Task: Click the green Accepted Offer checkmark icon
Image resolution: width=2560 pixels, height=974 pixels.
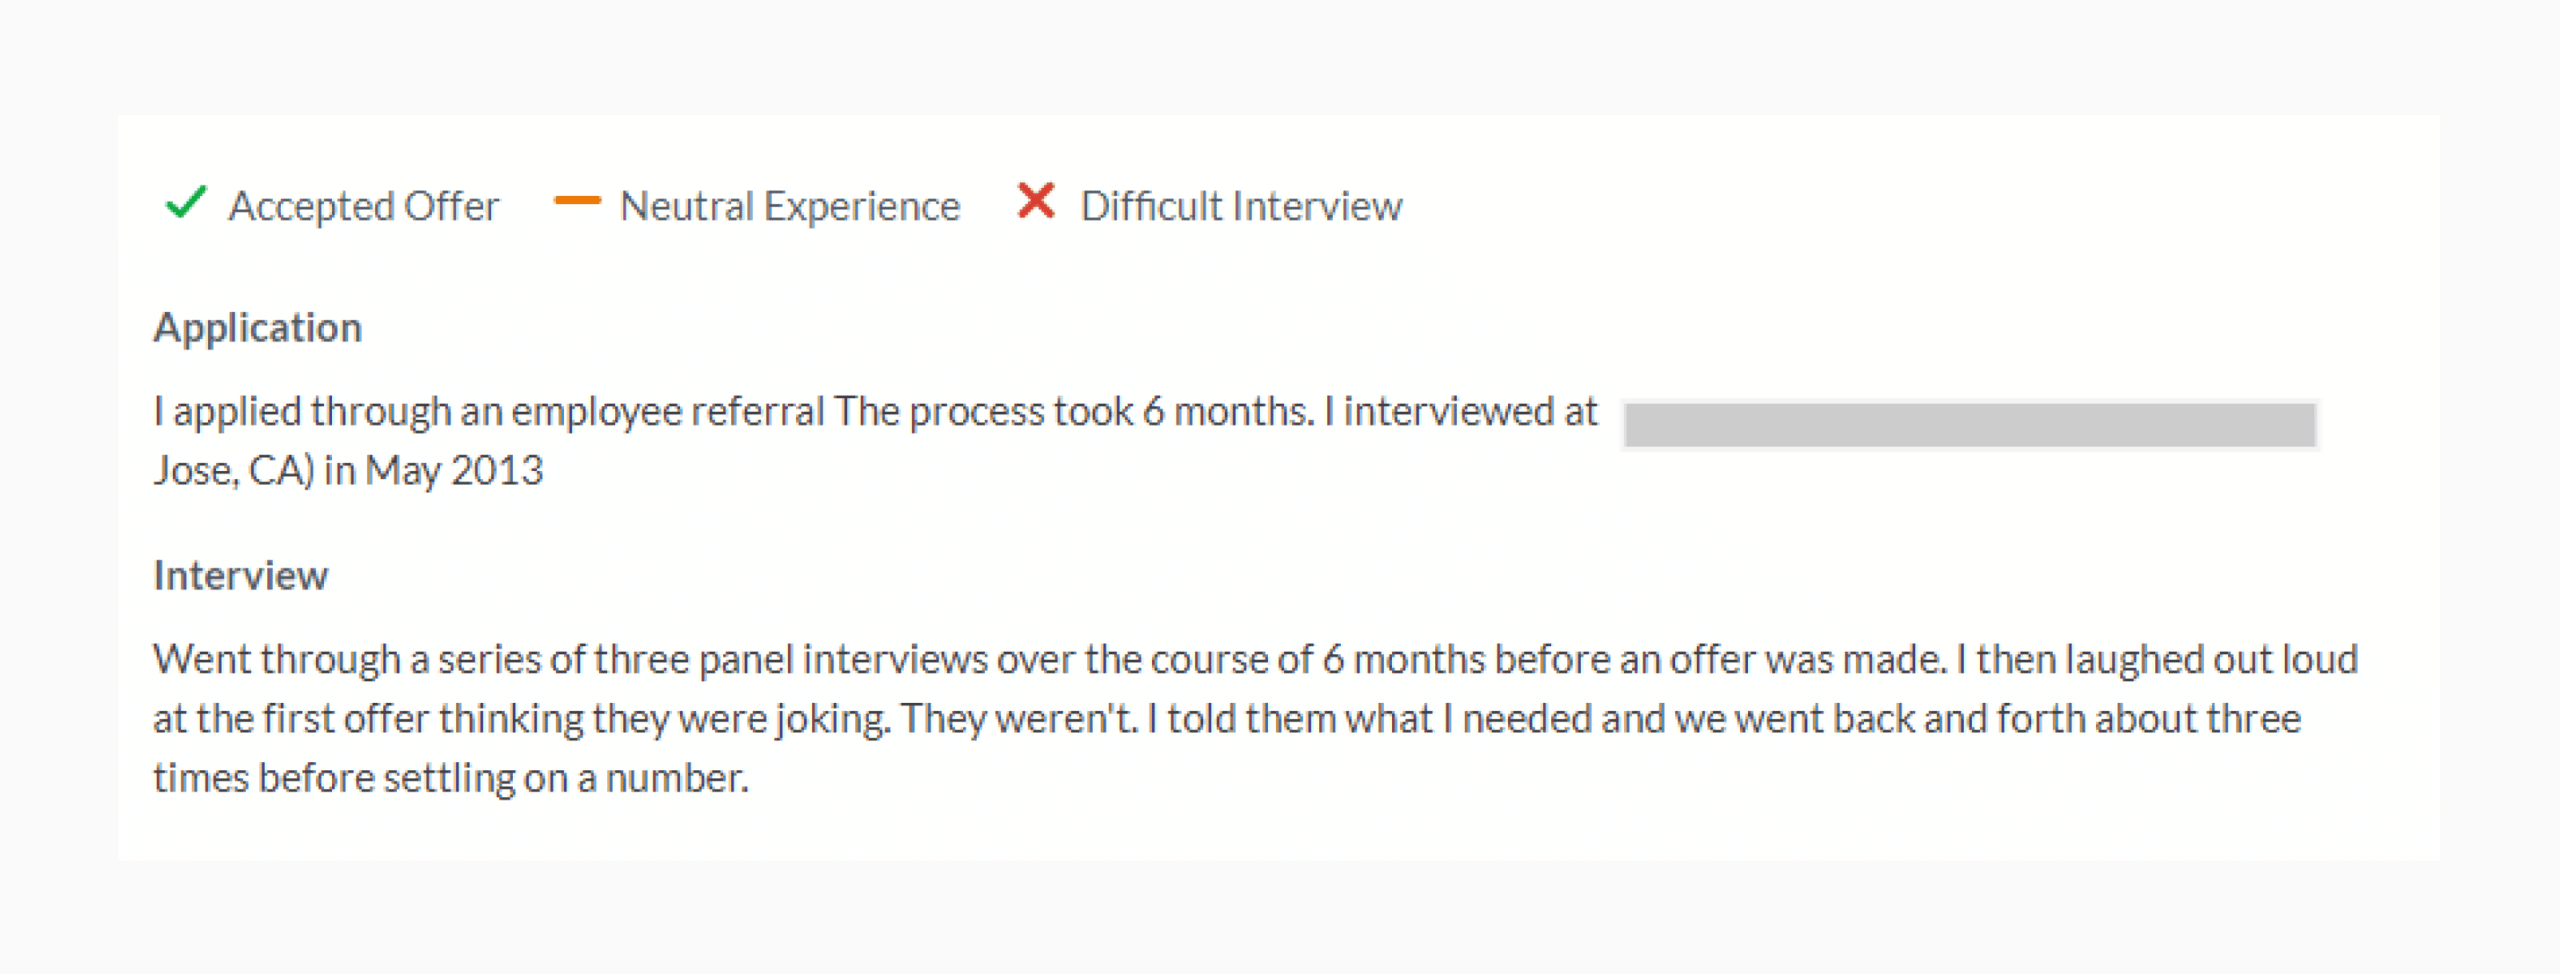Action: [x=186, y=202]
